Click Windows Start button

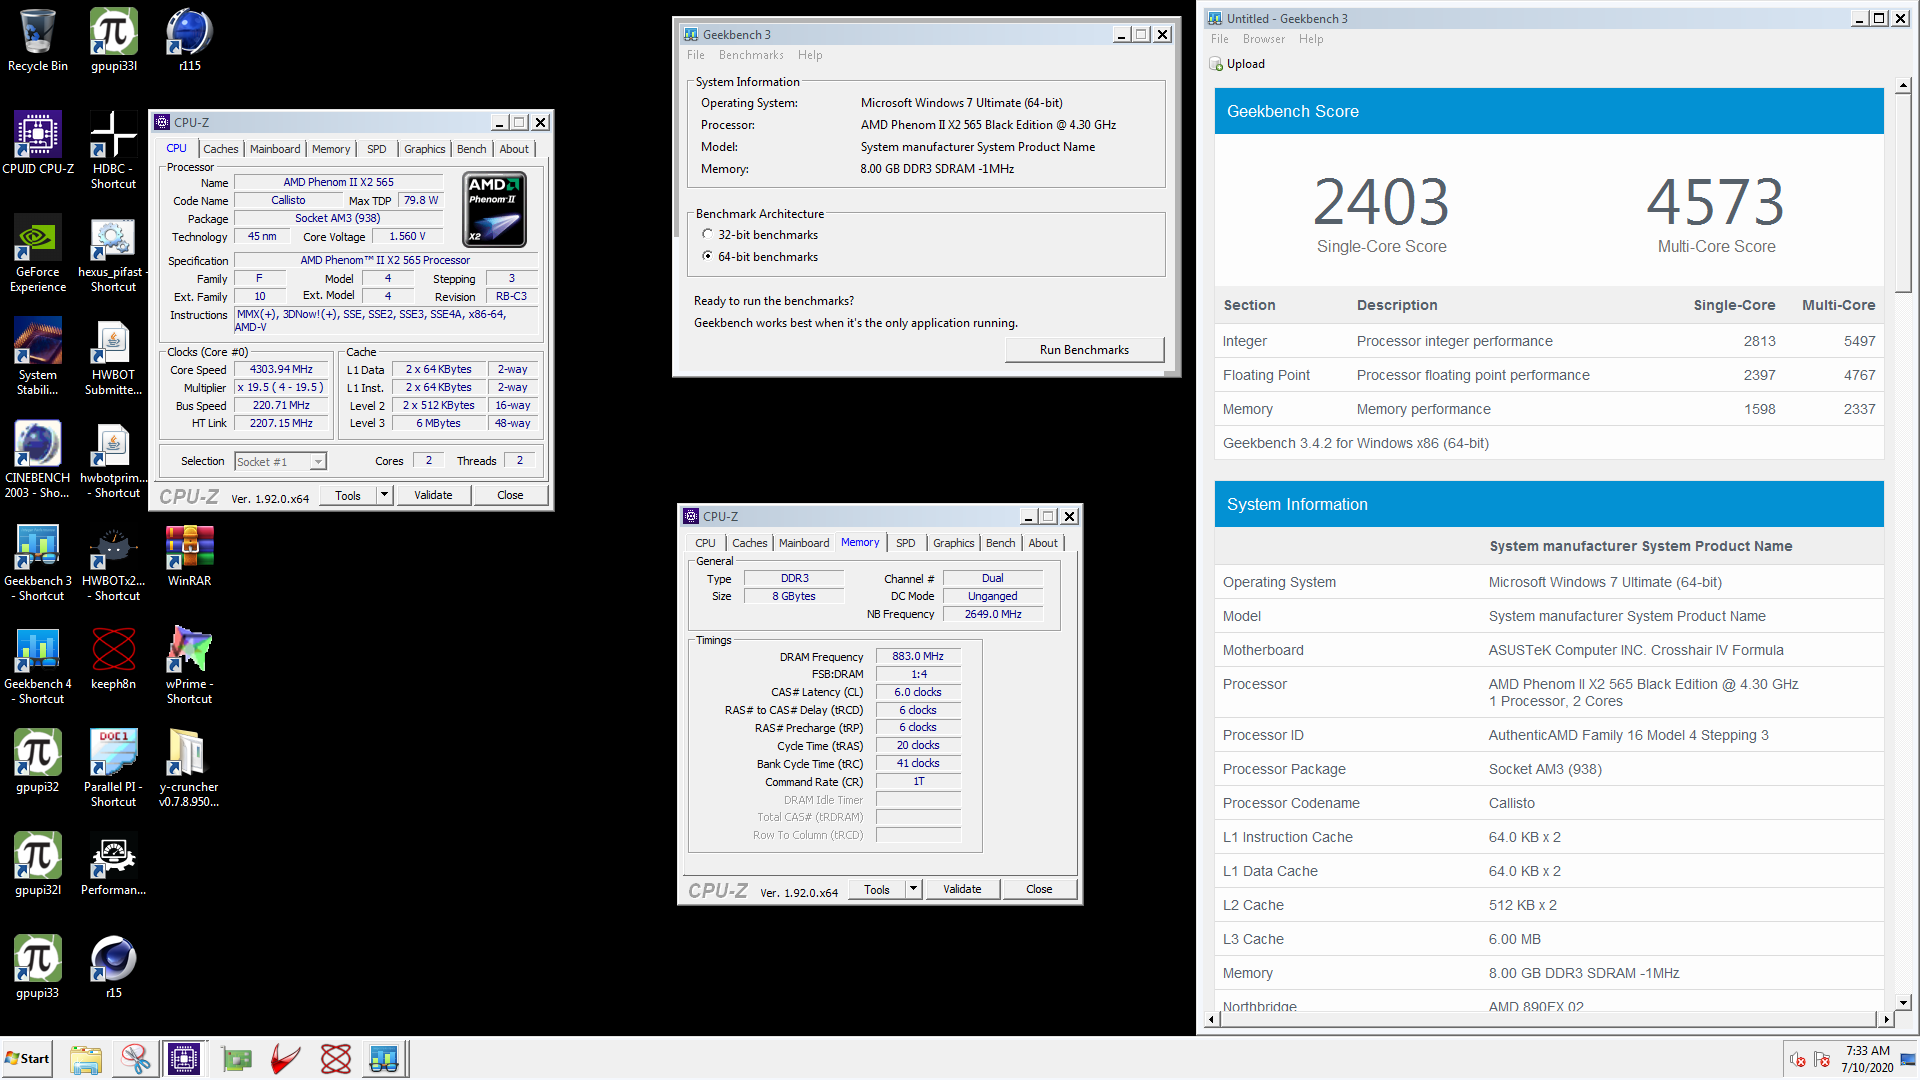tap(27, 1058)
